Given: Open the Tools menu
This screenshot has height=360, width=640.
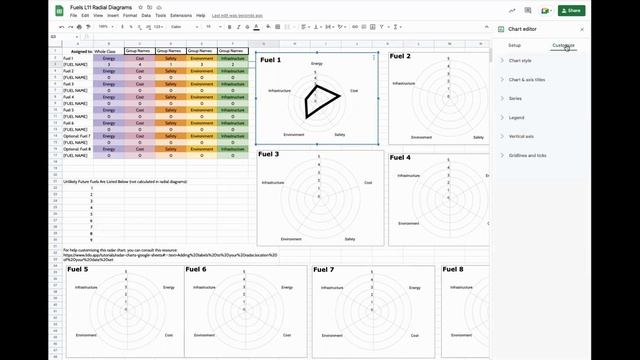Looking at the screenshot, I should [x=160, y=16].
